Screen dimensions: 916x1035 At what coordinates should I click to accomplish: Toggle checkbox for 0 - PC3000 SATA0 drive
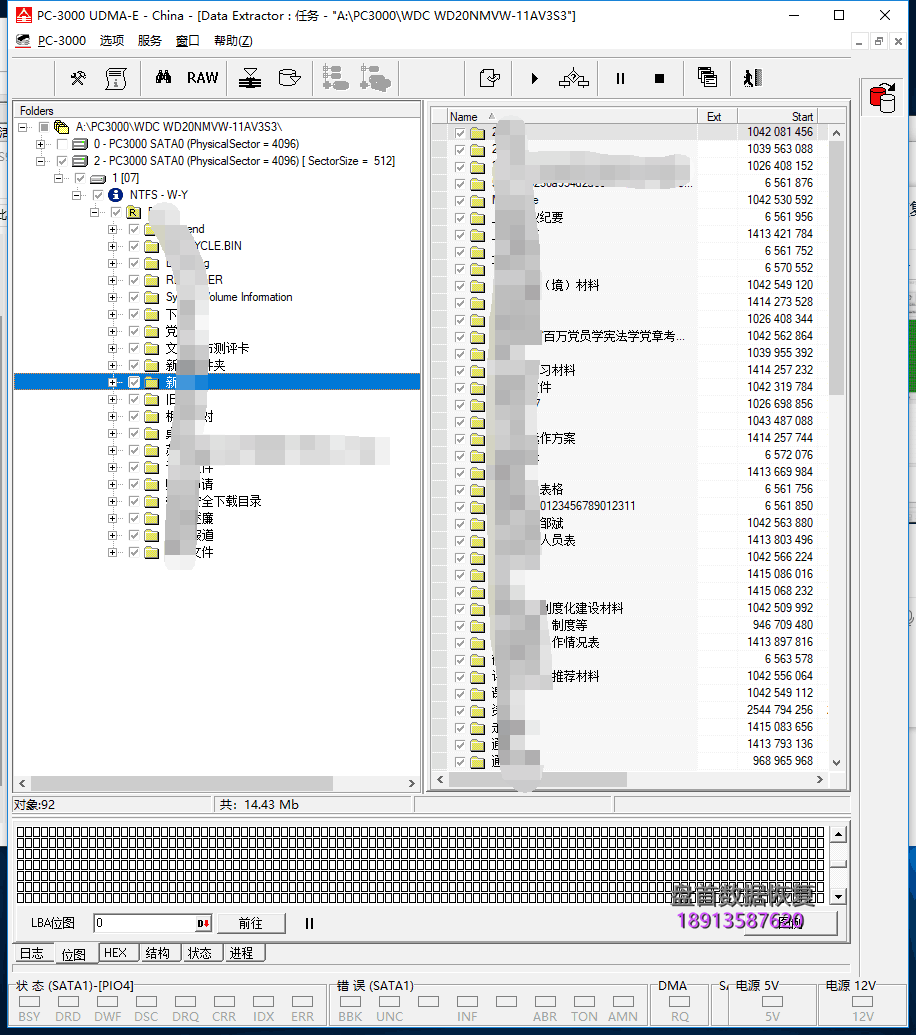click(x=63, y=144)
